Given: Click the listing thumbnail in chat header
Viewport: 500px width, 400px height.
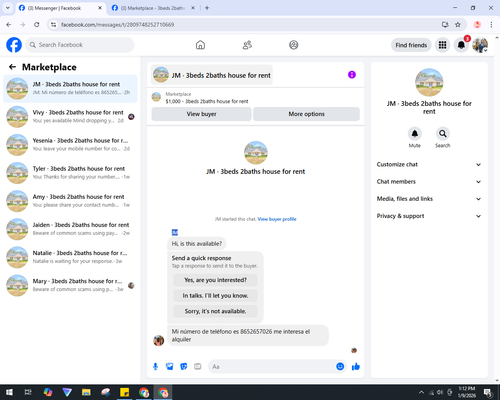Looking at the screenshot, I should tap(161, 75).
